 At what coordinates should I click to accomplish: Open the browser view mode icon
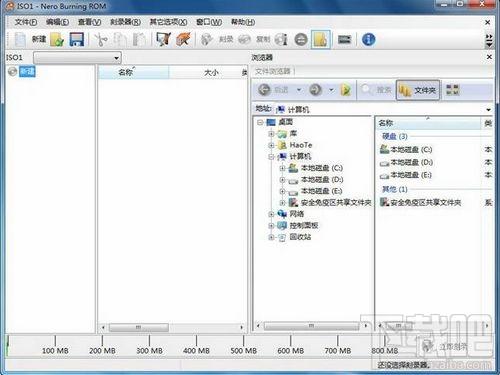point(453,90)
